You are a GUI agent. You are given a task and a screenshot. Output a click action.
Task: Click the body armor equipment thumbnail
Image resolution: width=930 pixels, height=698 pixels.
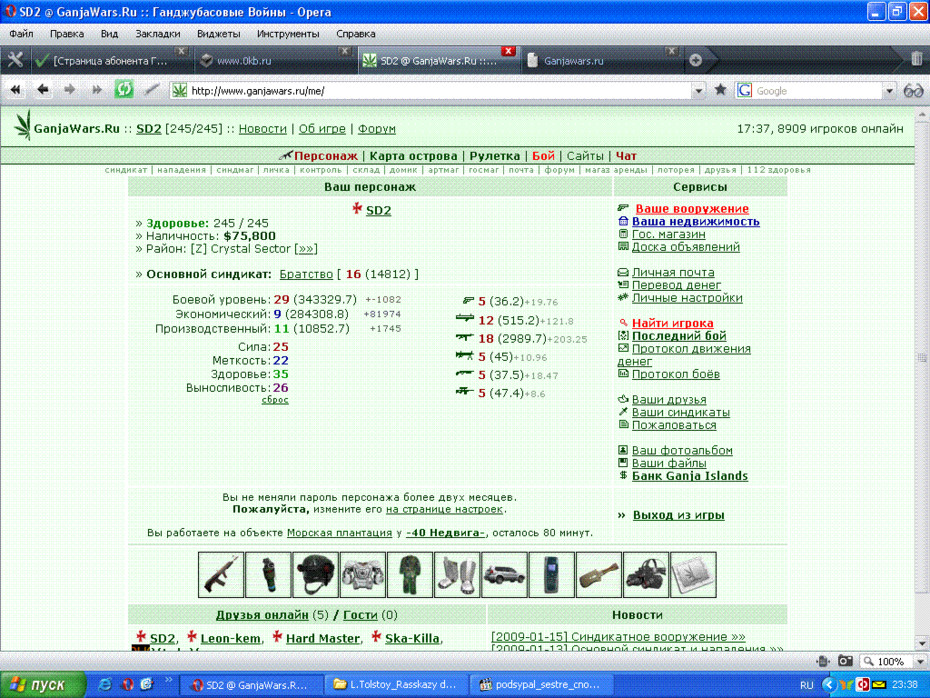click(x=363, y=575)
